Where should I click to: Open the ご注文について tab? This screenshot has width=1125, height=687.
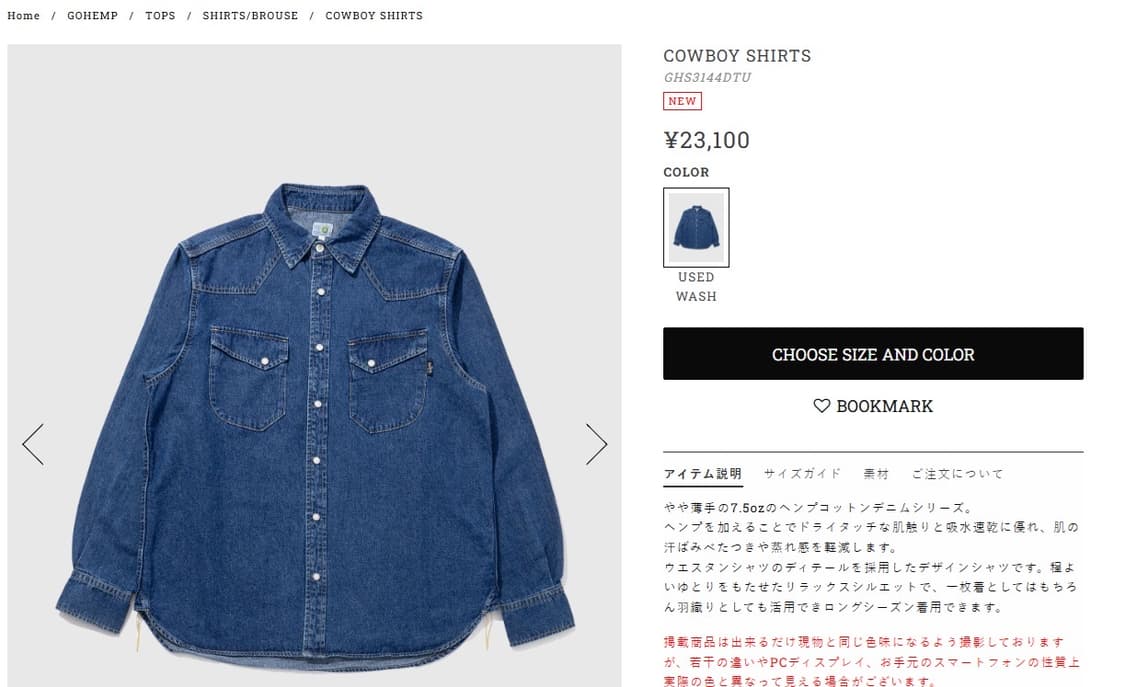958,473
